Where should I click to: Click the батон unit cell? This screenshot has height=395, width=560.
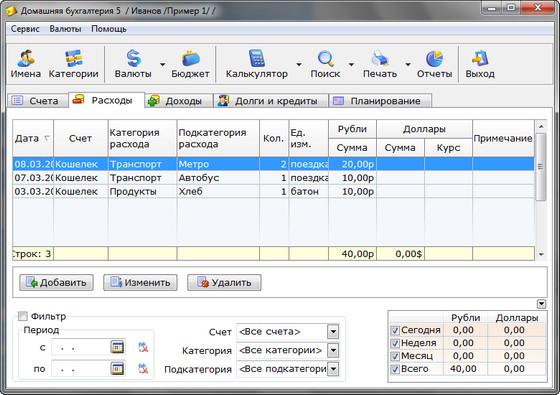(309, 191)
